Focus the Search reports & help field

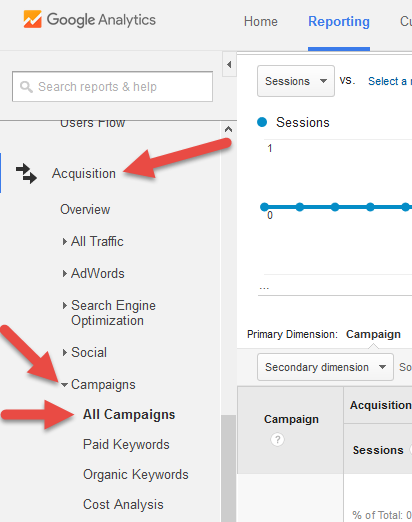coord(112,86)
